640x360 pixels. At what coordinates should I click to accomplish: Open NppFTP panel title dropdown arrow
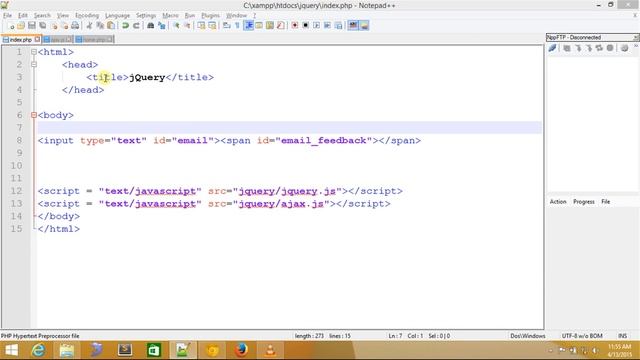click(x=636, y=37)
